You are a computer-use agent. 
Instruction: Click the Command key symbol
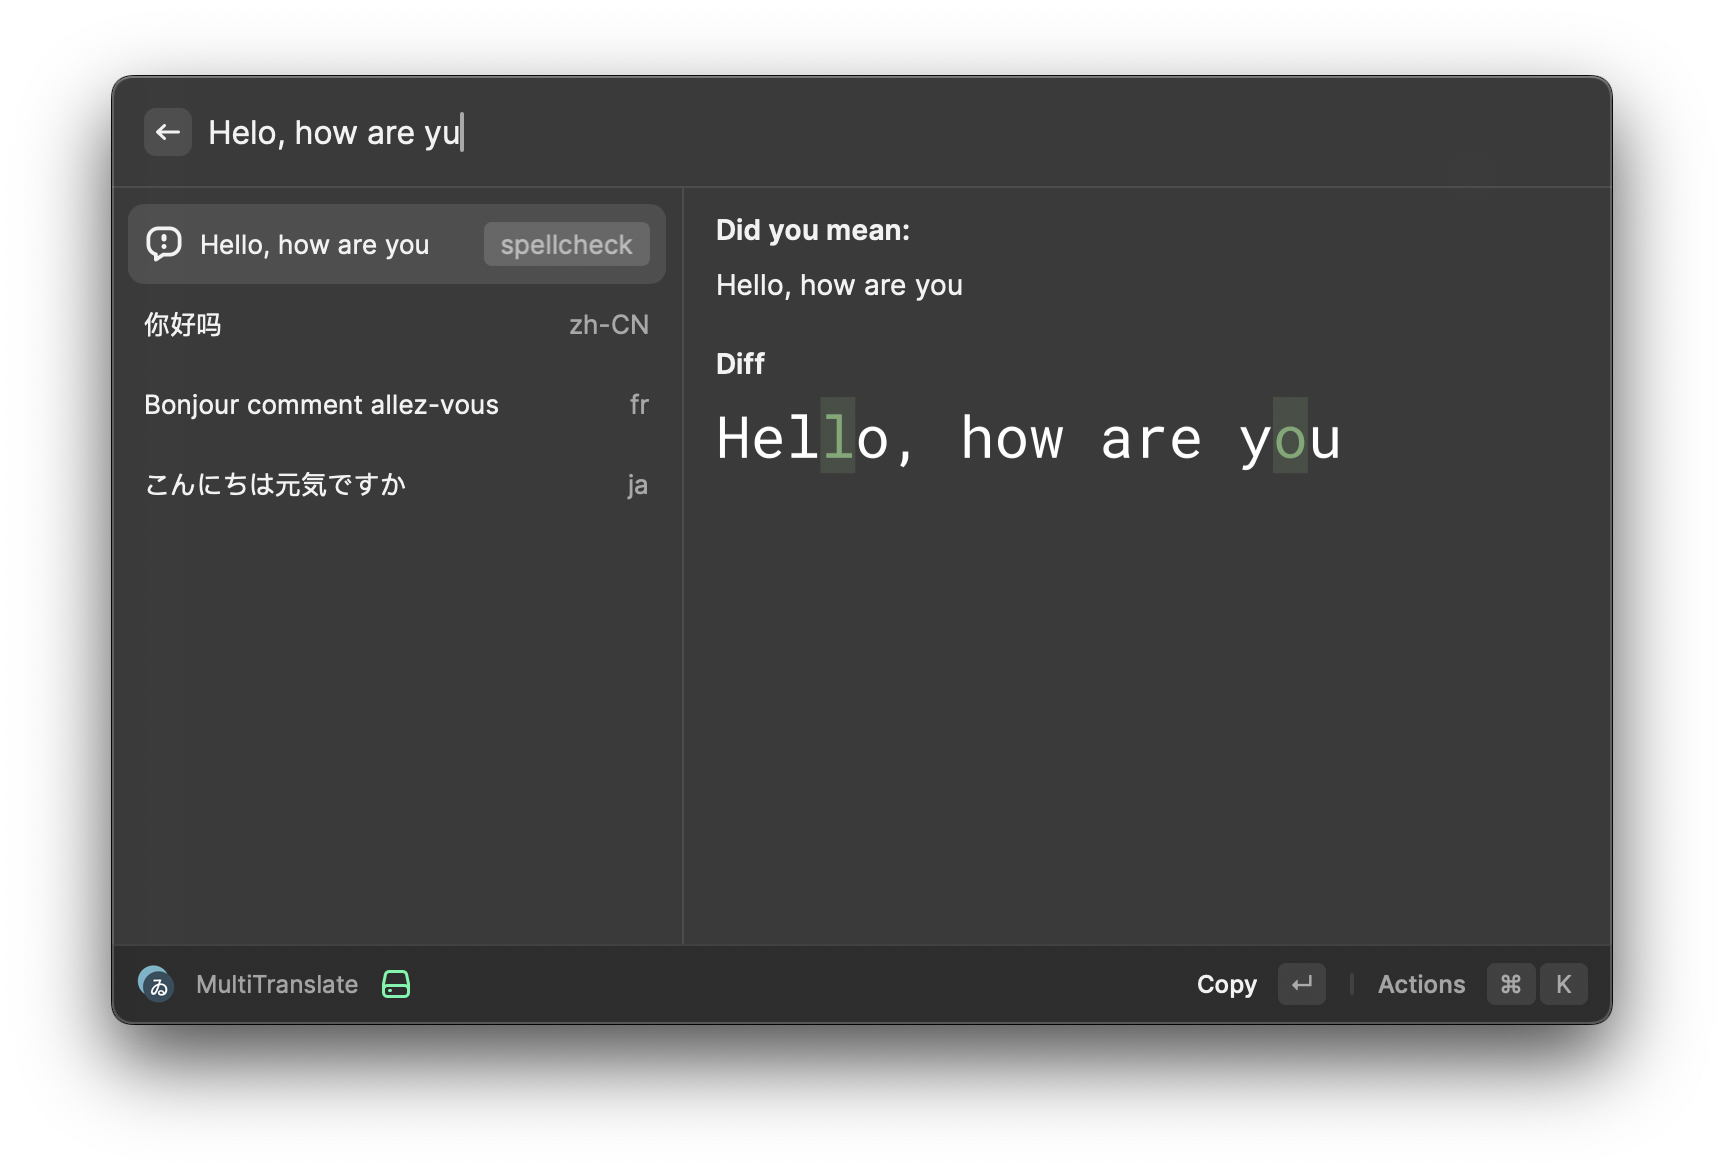(1511, 984)
